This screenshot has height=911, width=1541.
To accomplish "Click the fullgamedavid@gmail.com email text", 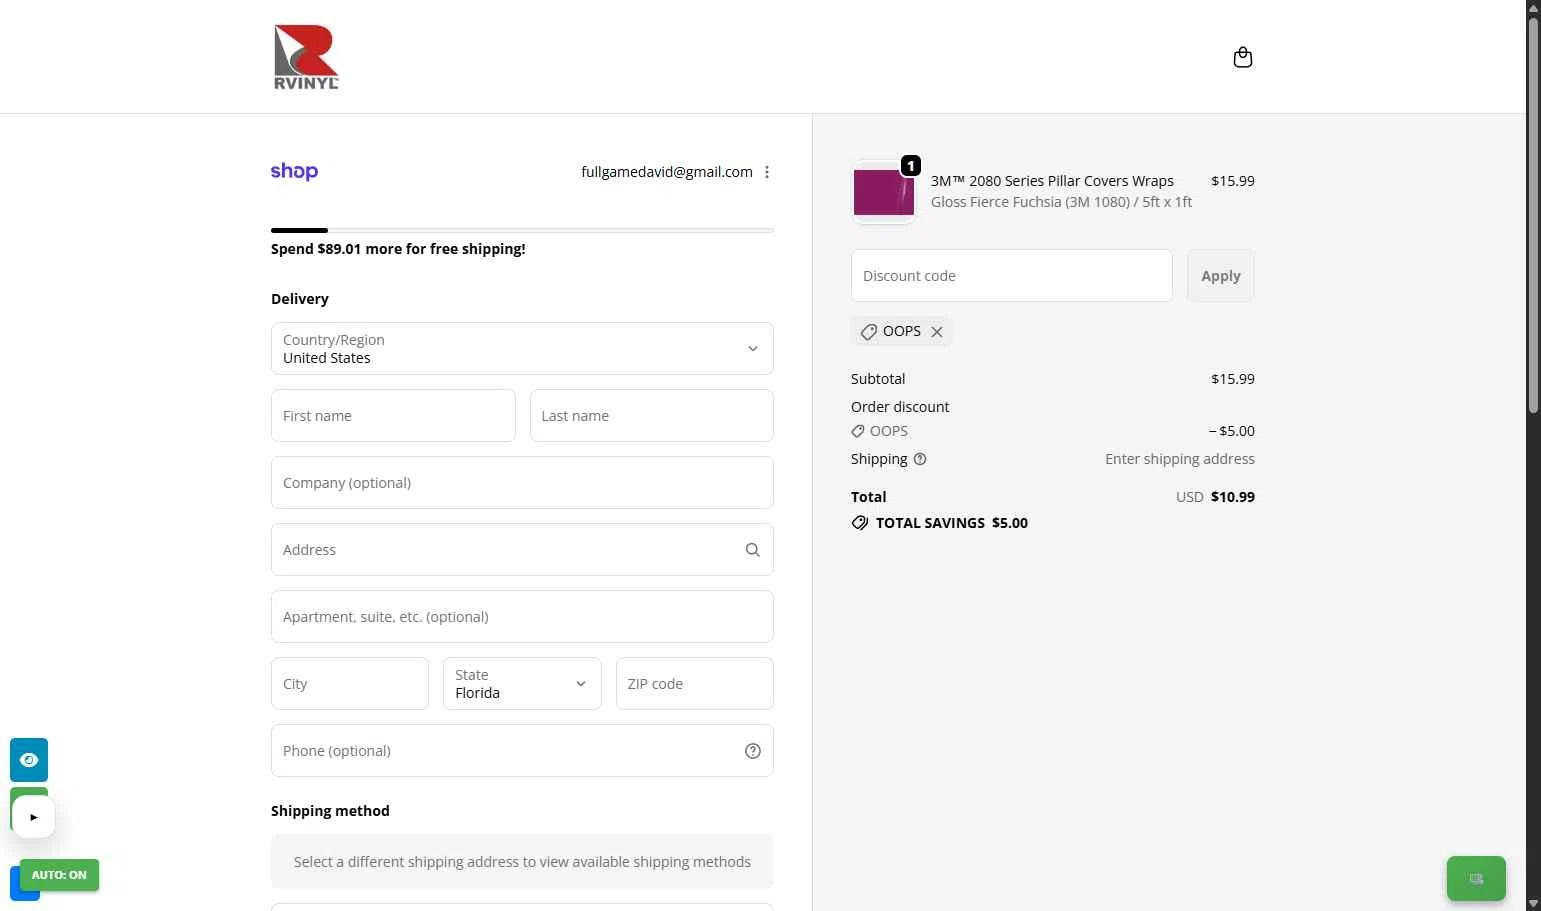I will click(667, 172).
